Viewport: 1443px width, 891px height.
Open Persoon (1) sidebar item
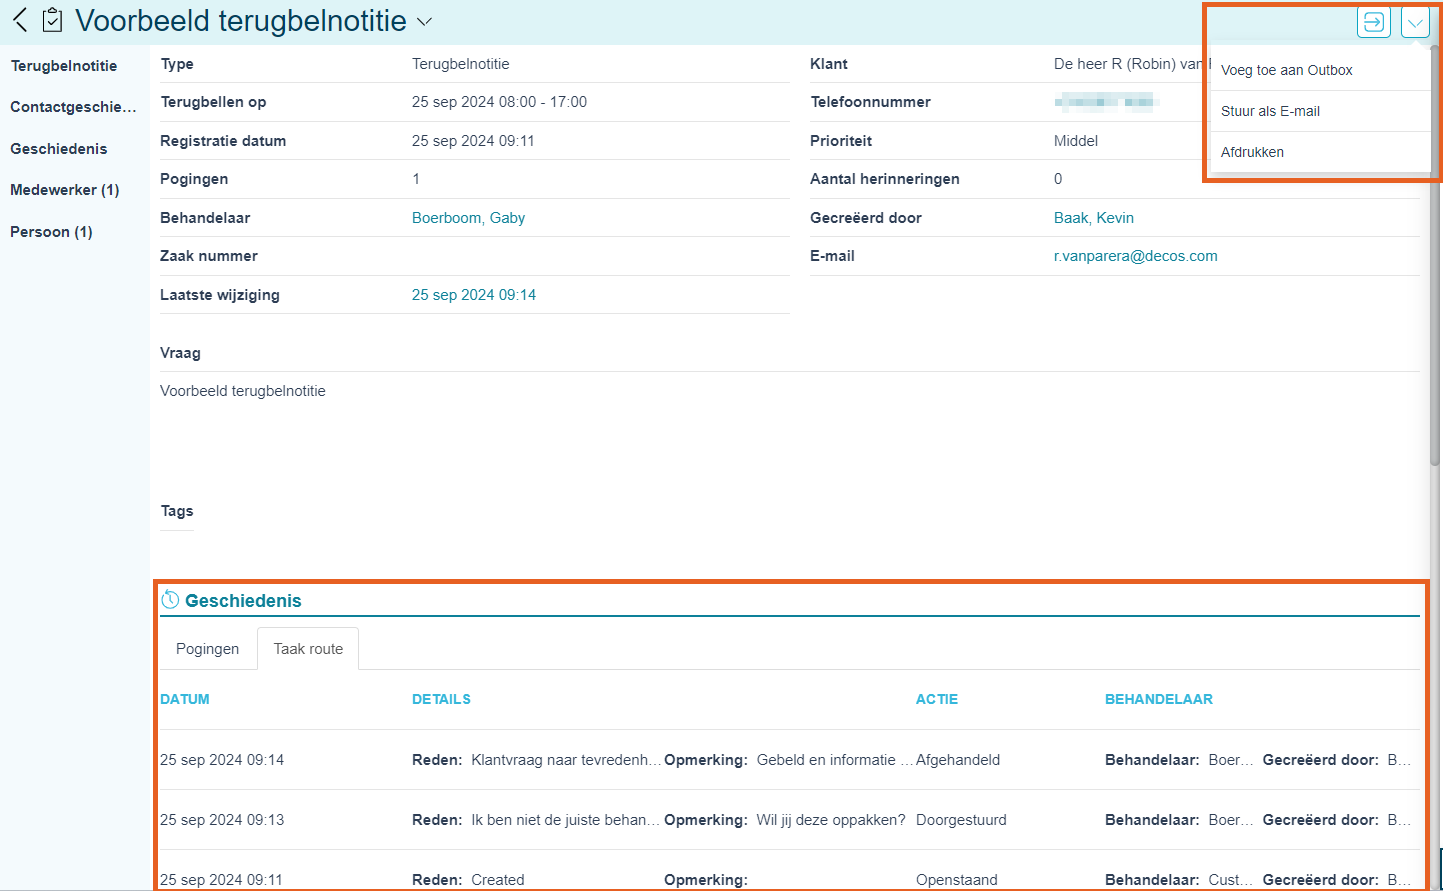[51, 232]
